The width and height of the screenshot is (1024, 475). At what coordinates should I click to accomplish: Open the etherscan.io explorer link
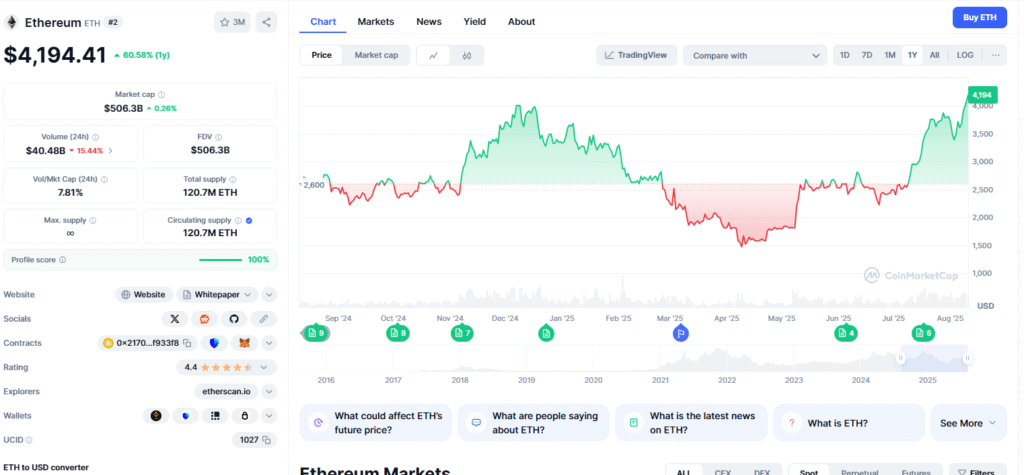pyautogui.click(x=227, y=391)
